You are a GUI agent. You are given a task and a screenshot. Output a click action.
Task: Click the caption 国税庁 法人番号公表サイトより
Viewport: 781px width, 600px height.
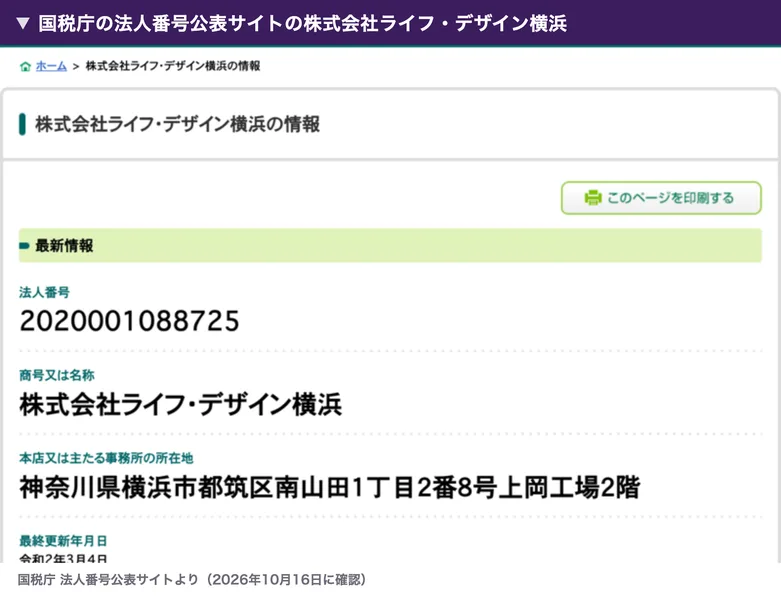(x=108, y=580)
